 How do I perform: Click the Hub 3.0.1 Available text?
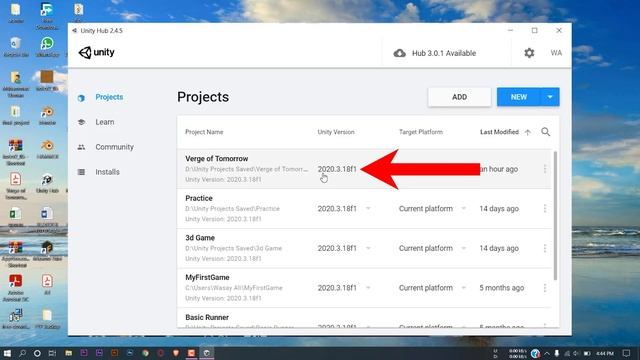tap(444, 53)
